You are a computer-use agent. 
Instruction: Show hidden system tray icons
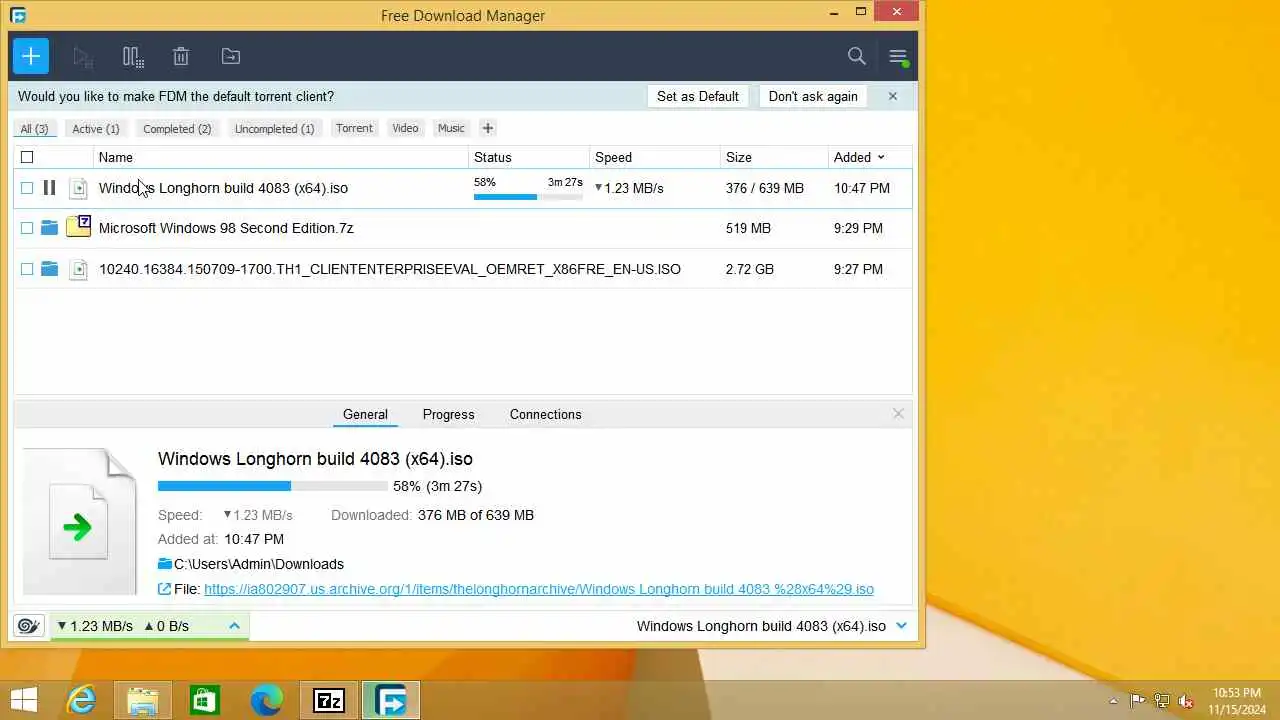point(1113,701)
